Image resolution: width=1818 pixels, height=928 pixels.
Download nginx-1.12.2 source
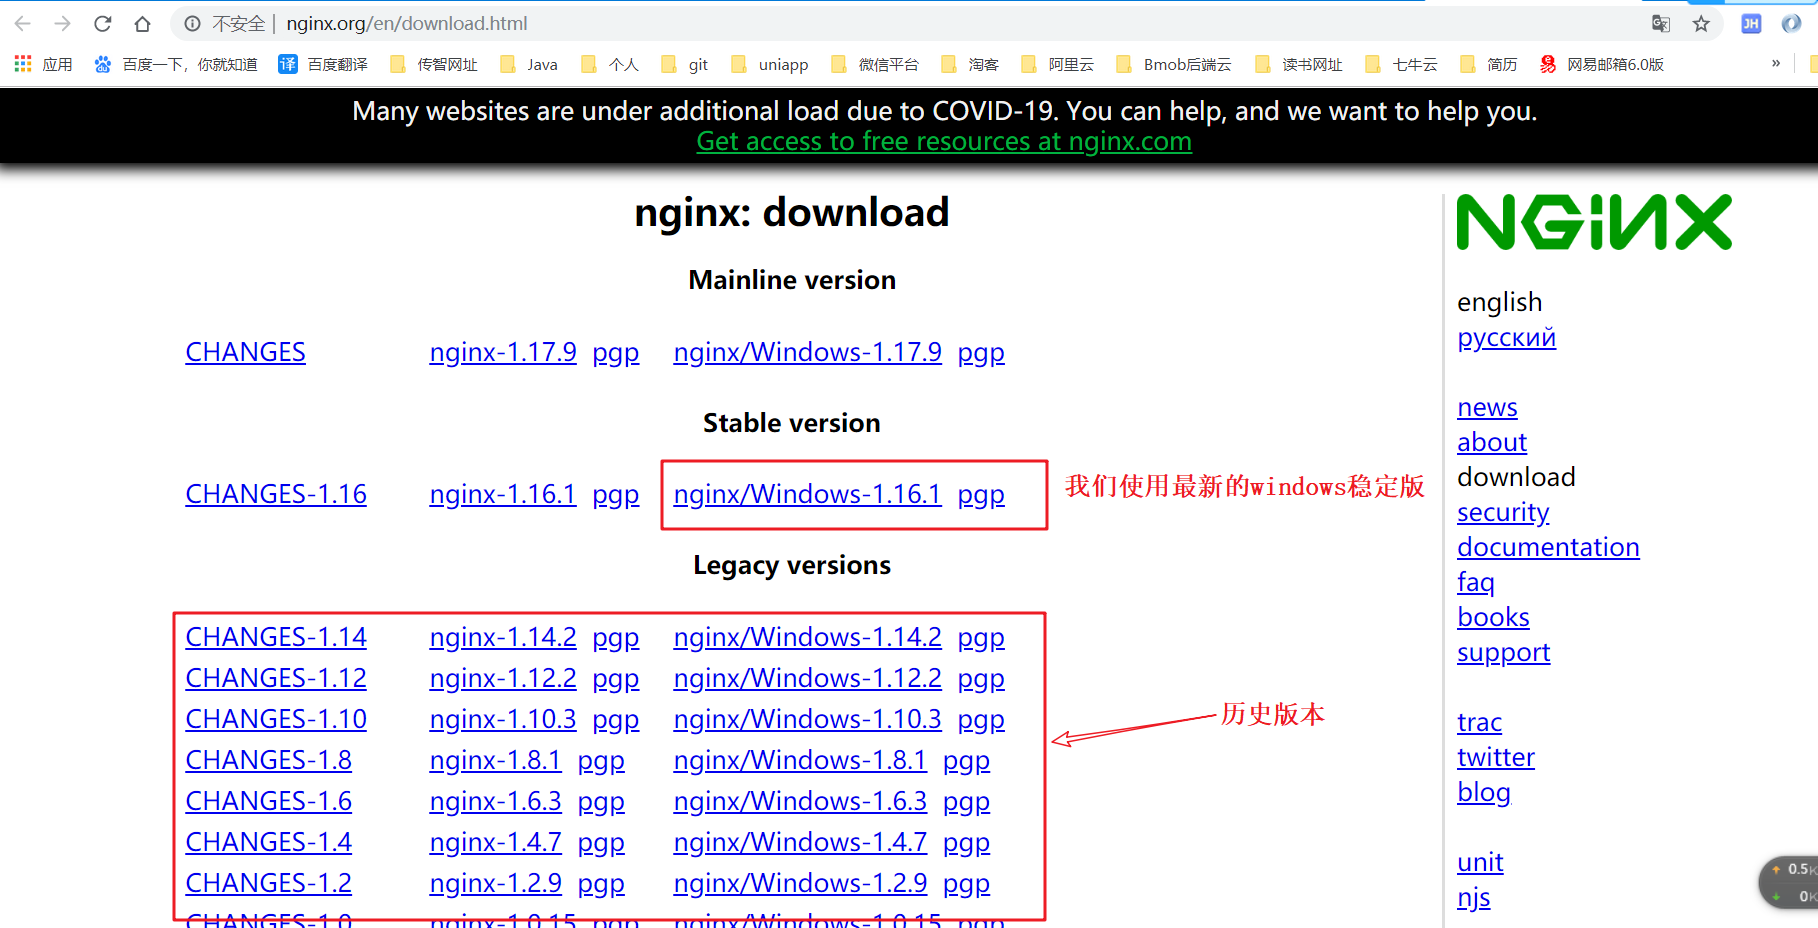click(x=503, y=678)
